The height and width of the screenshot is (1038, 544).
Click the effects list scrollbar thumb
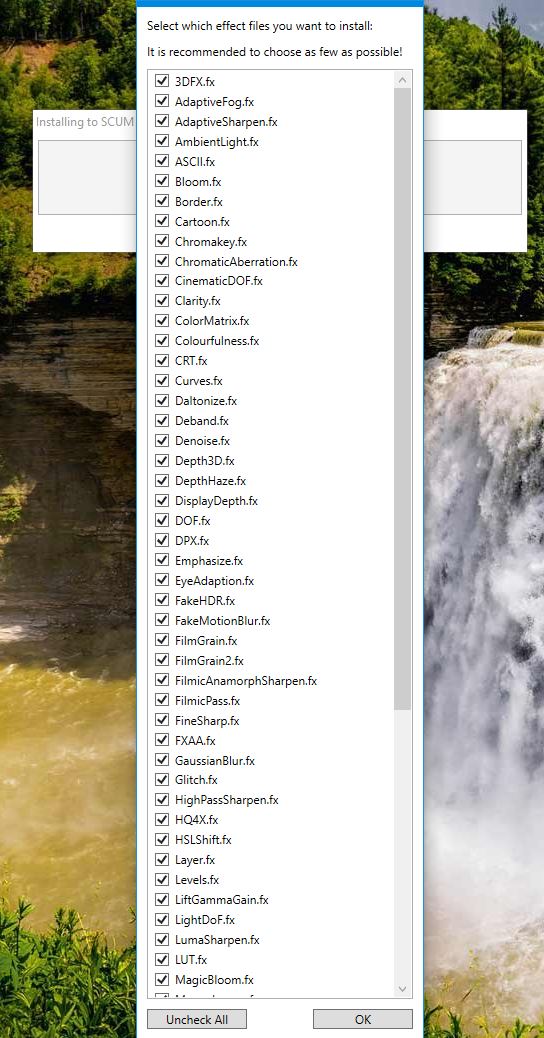pyautogui.click(x=402, y=399)
